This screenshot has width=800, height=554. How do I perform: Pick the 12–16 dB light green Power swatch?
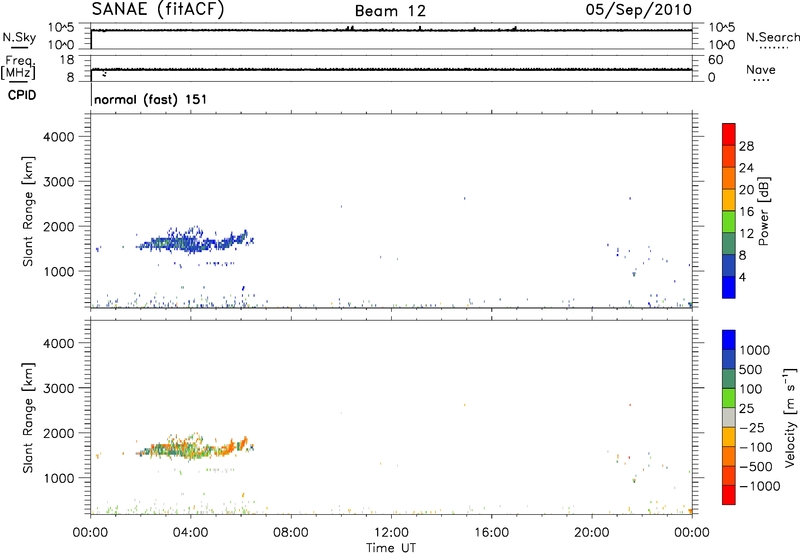tap(729, 221)
